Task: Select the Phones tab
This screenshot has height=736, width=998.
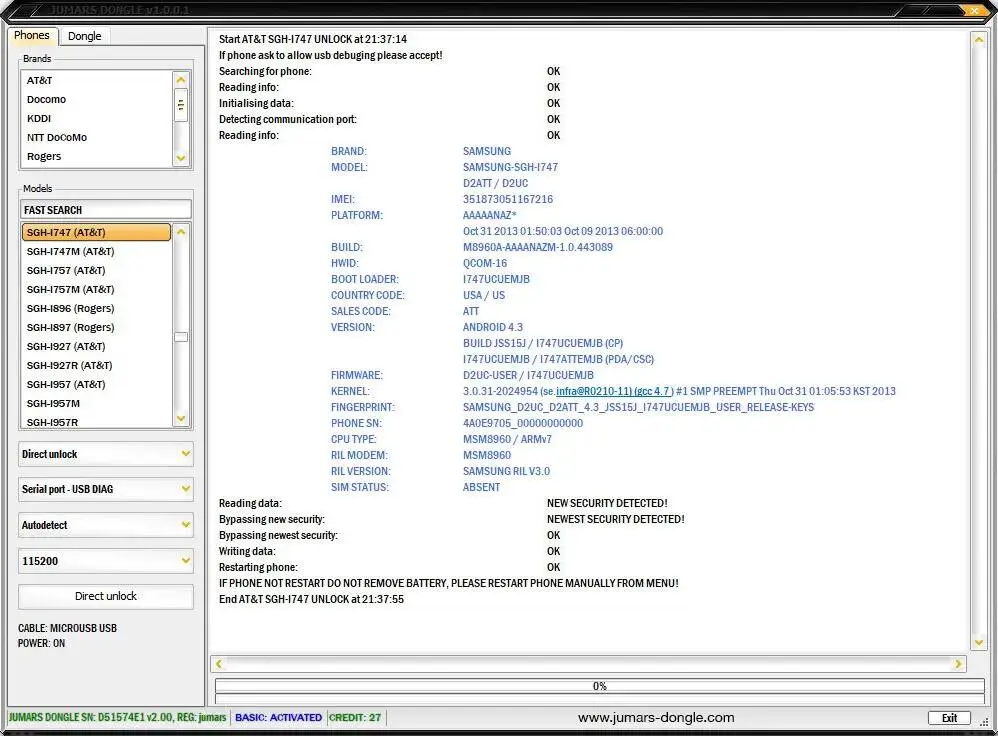Action: point(32,36)
